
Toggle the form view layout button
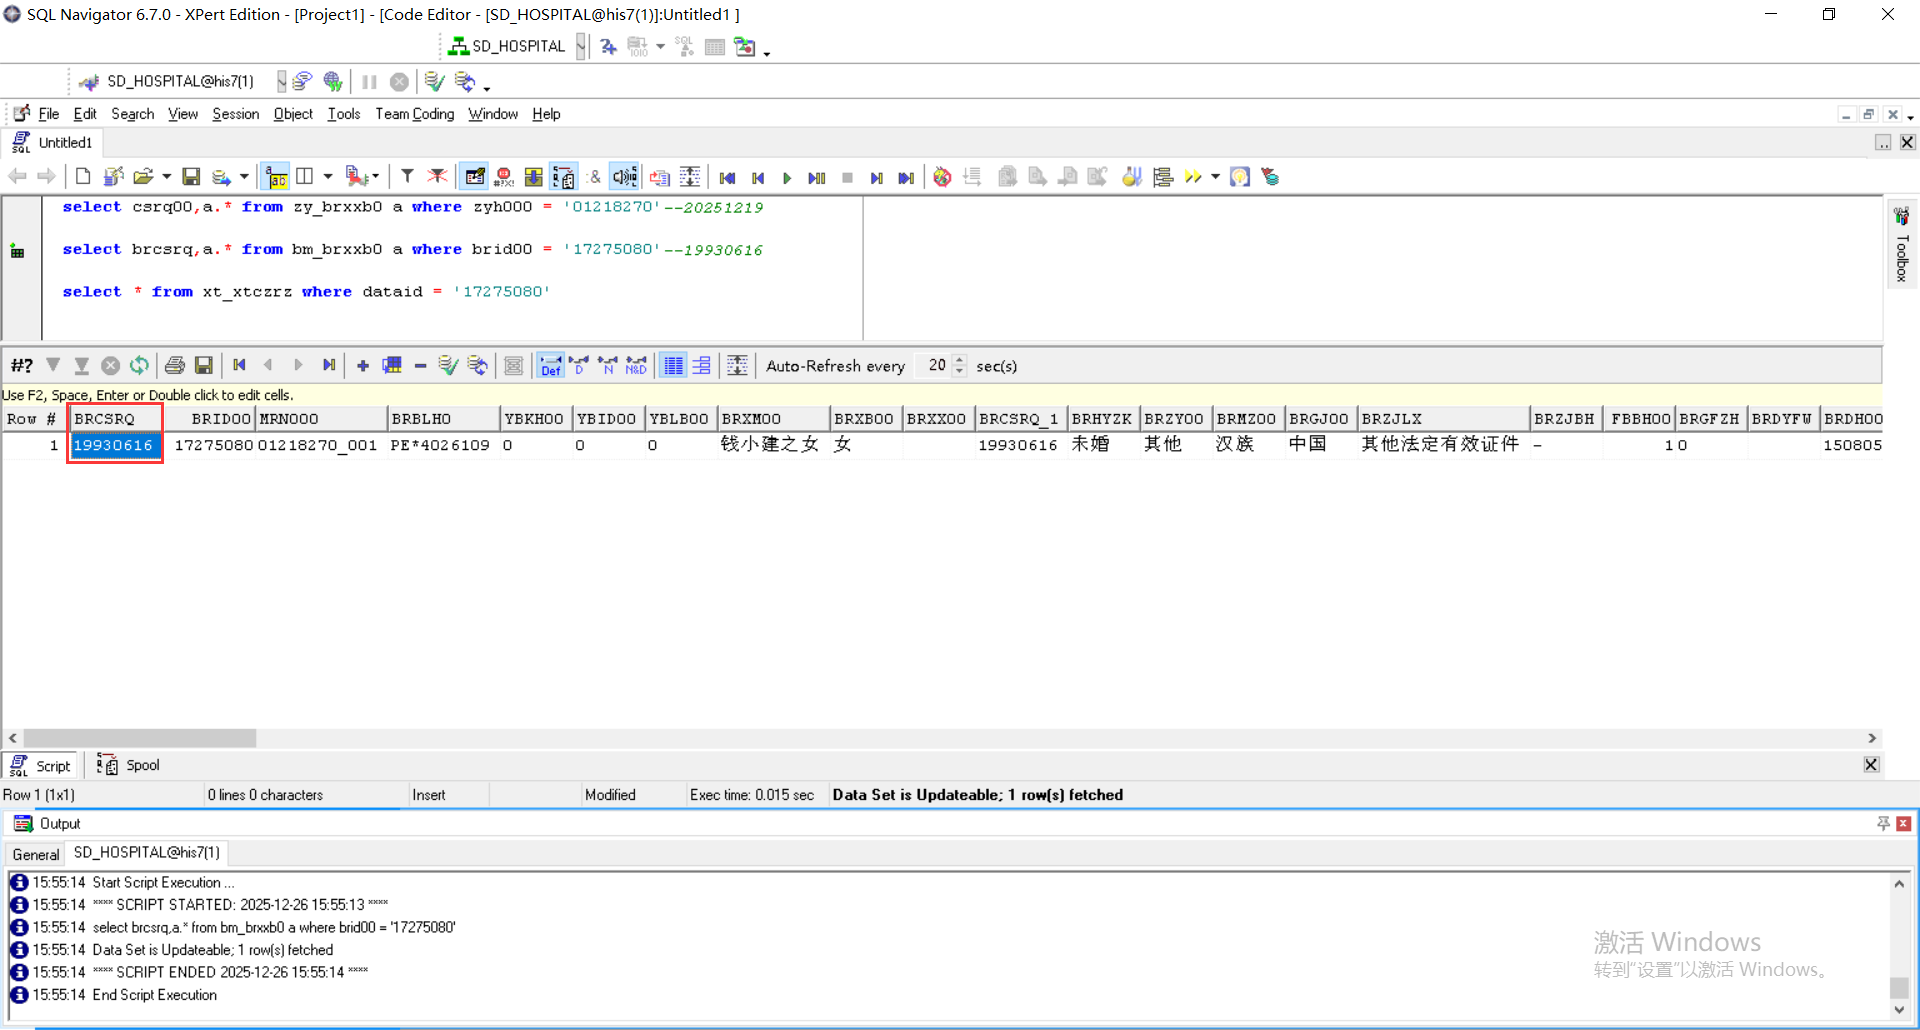click(702, 366)
